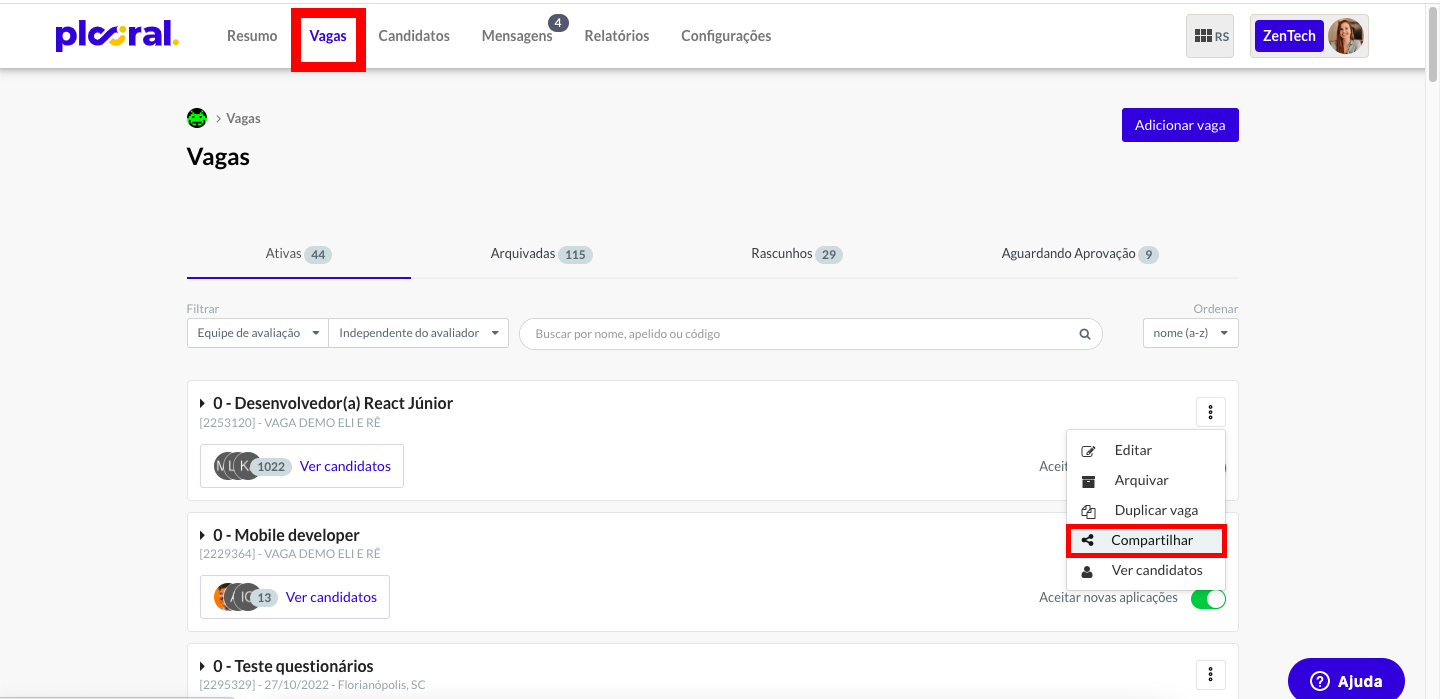Click the Arquivadas count badge 115
This screenshot has width=1440, height=699.
pyautogui.click(x=575, y=255)
